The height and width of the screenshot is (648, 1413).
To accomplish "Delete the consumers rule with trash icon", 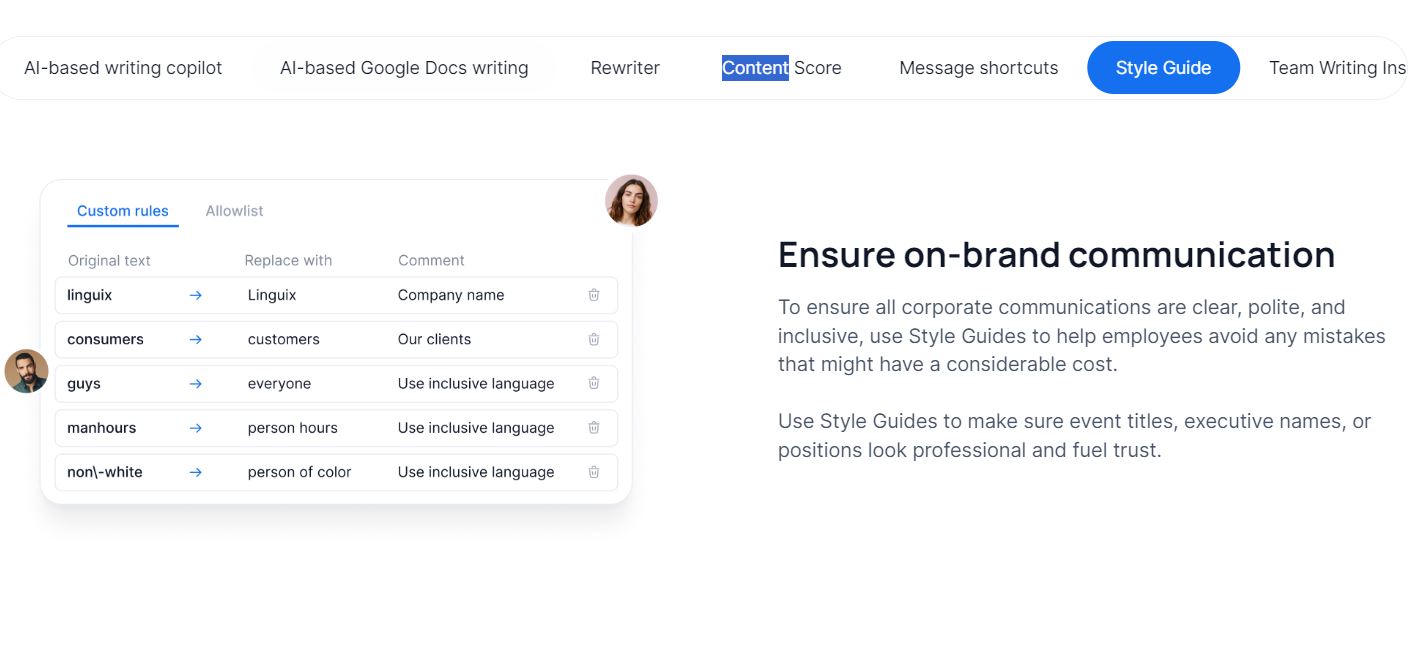I will (x=594, y=339).
